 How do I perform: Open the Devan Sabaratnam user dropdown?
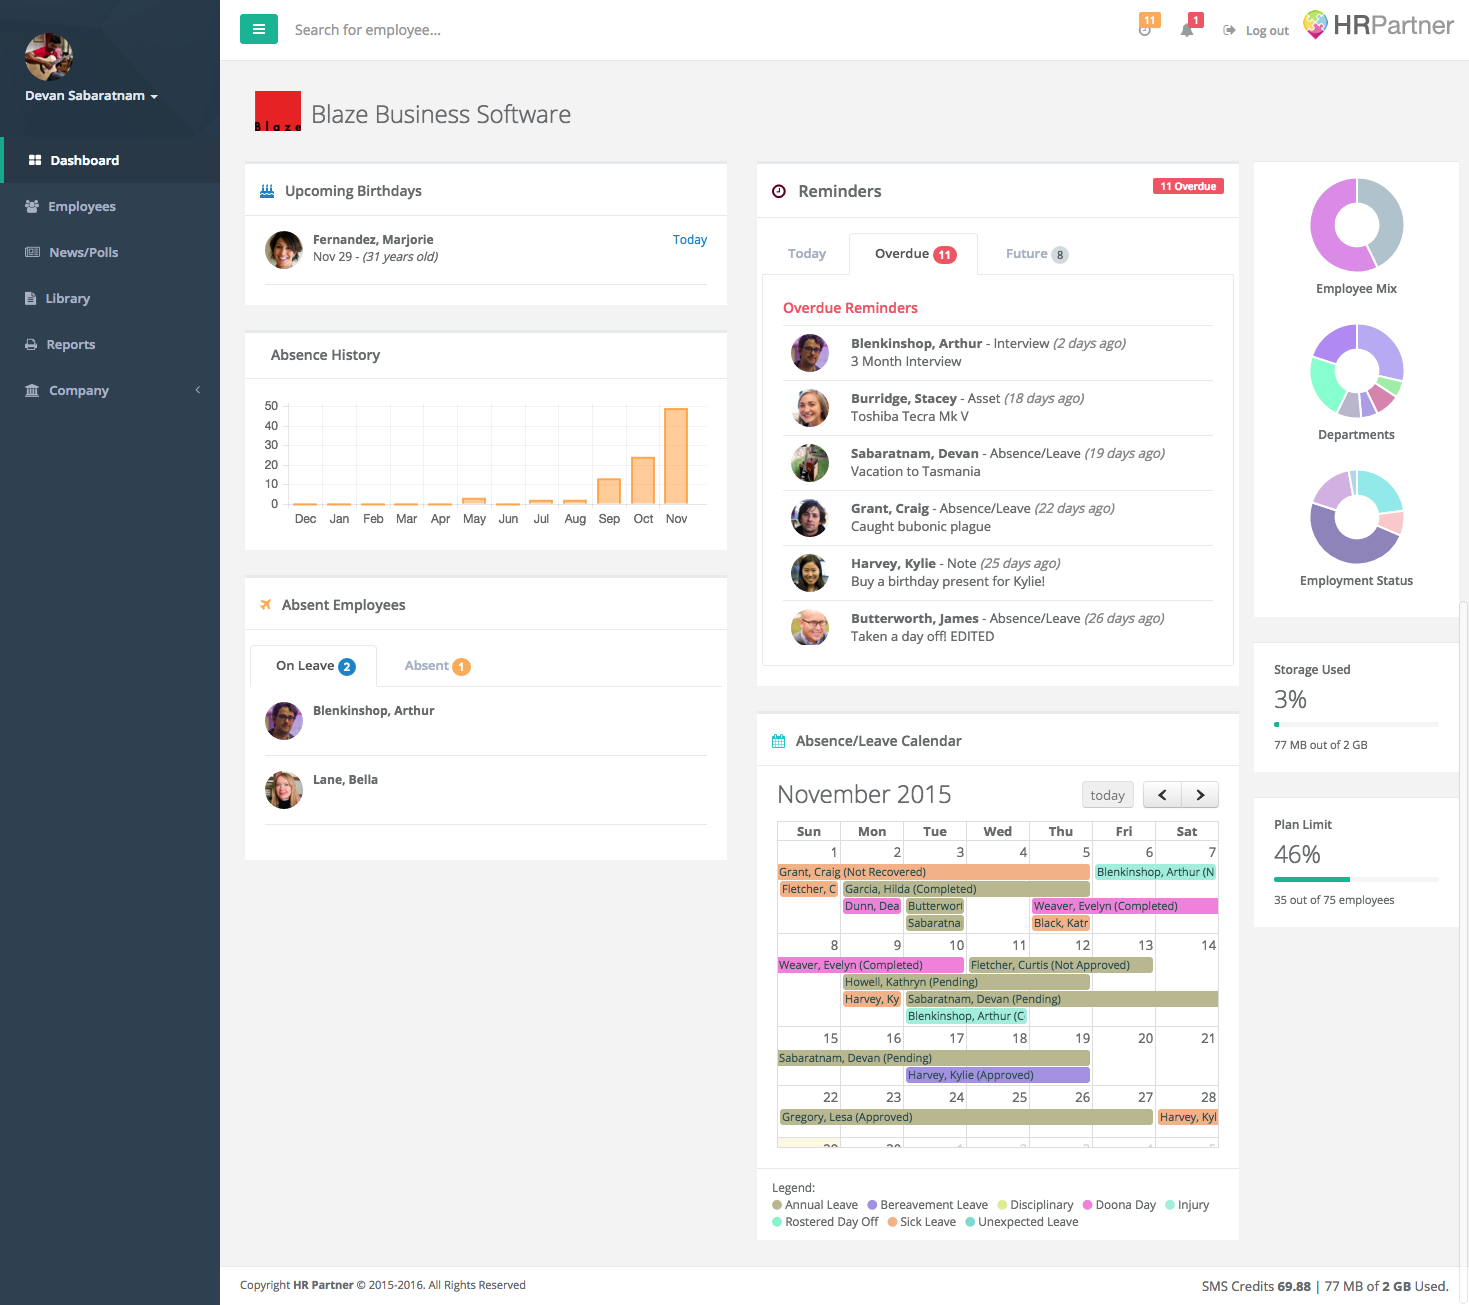click(91, 96)
